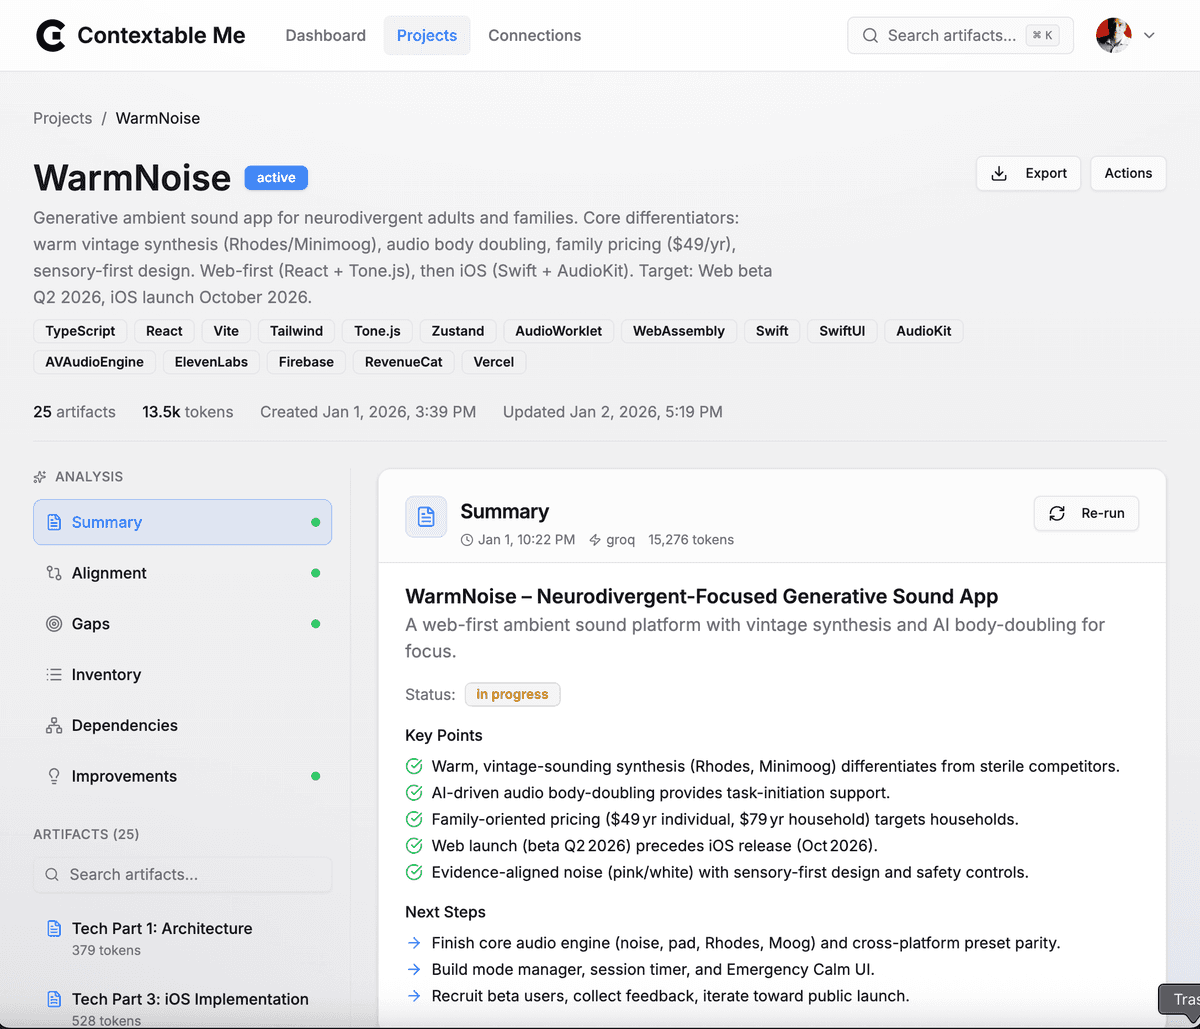Select the Dependencies hierarchy icon

(55, 725)
